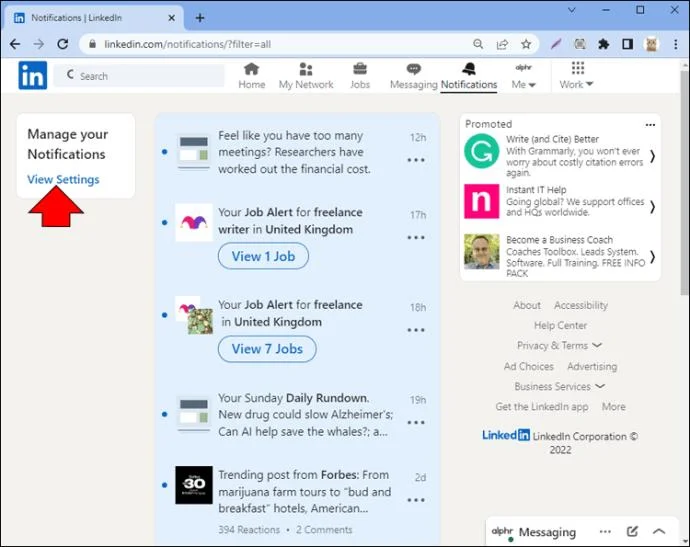
Task: Select the Notifications tab
Action: pyautogui.click(x=469, y=76)
